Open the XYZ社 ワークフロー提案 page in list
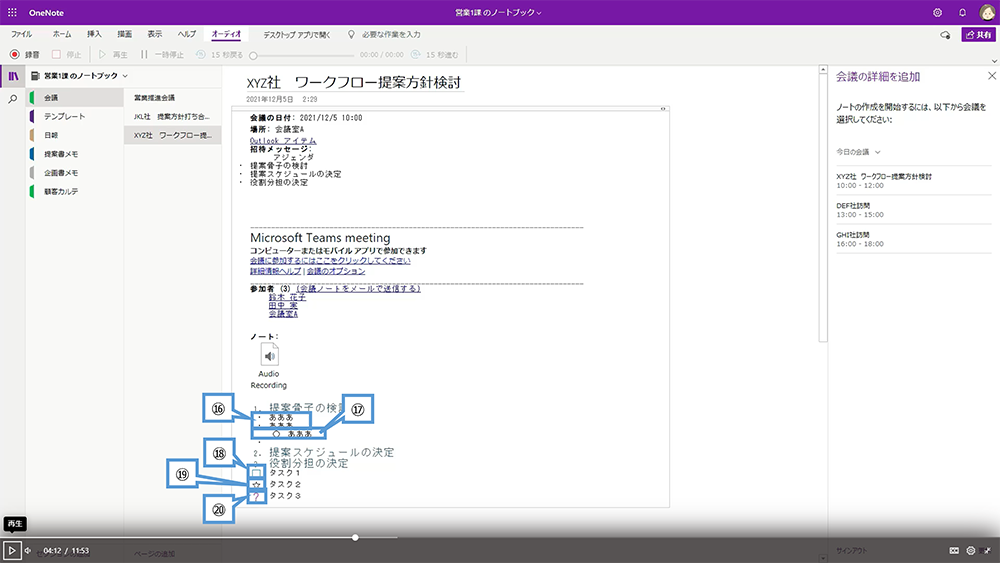Screen dimensions: 1000x563 tap(173, 135)
